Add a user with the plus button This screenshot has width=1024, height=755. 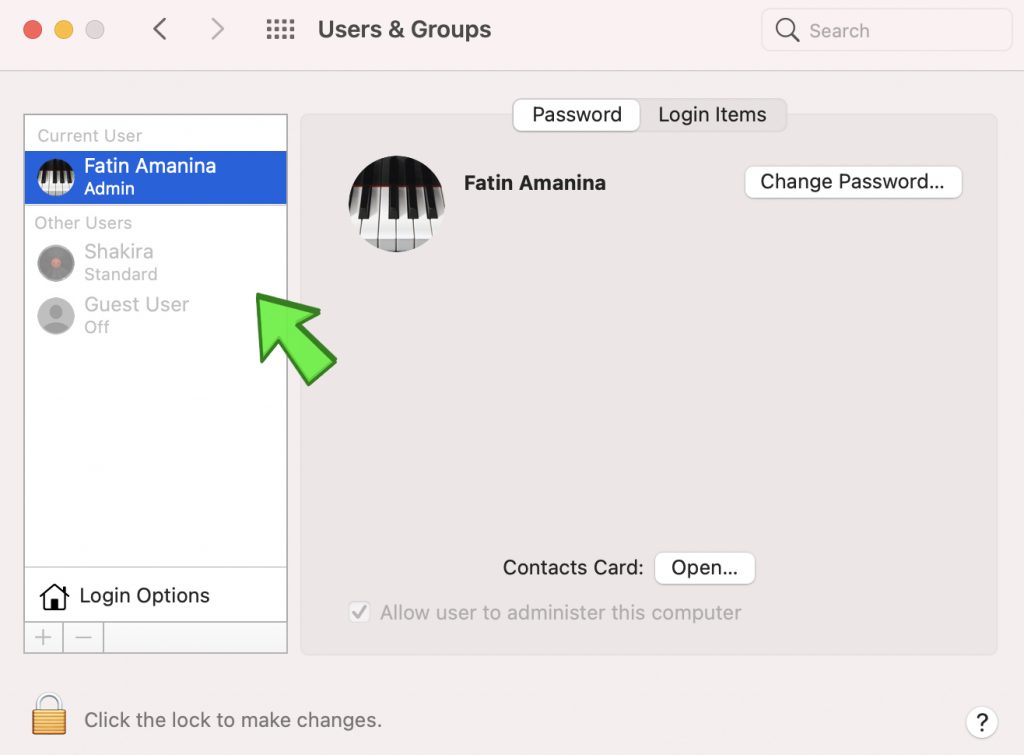44,637
